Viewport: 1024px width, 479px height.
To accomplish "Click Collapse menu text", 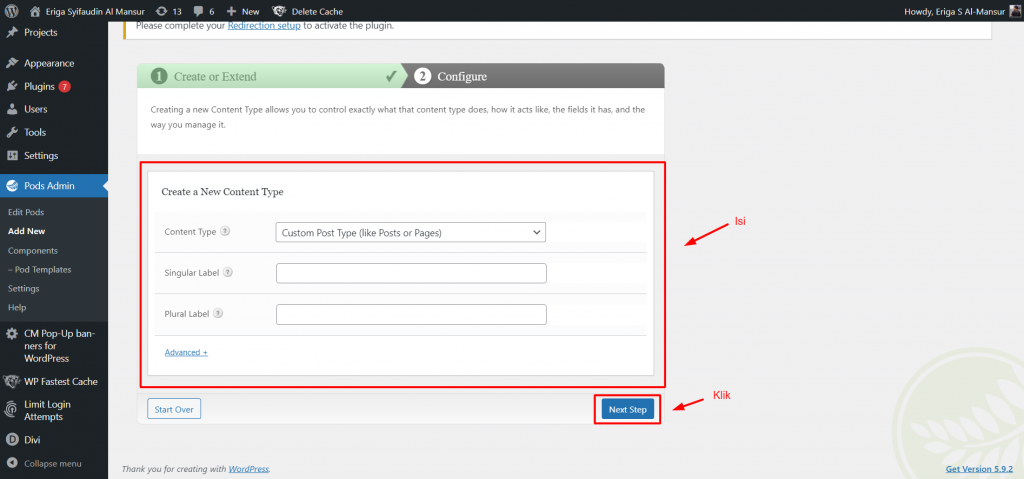I will point(53,463).
